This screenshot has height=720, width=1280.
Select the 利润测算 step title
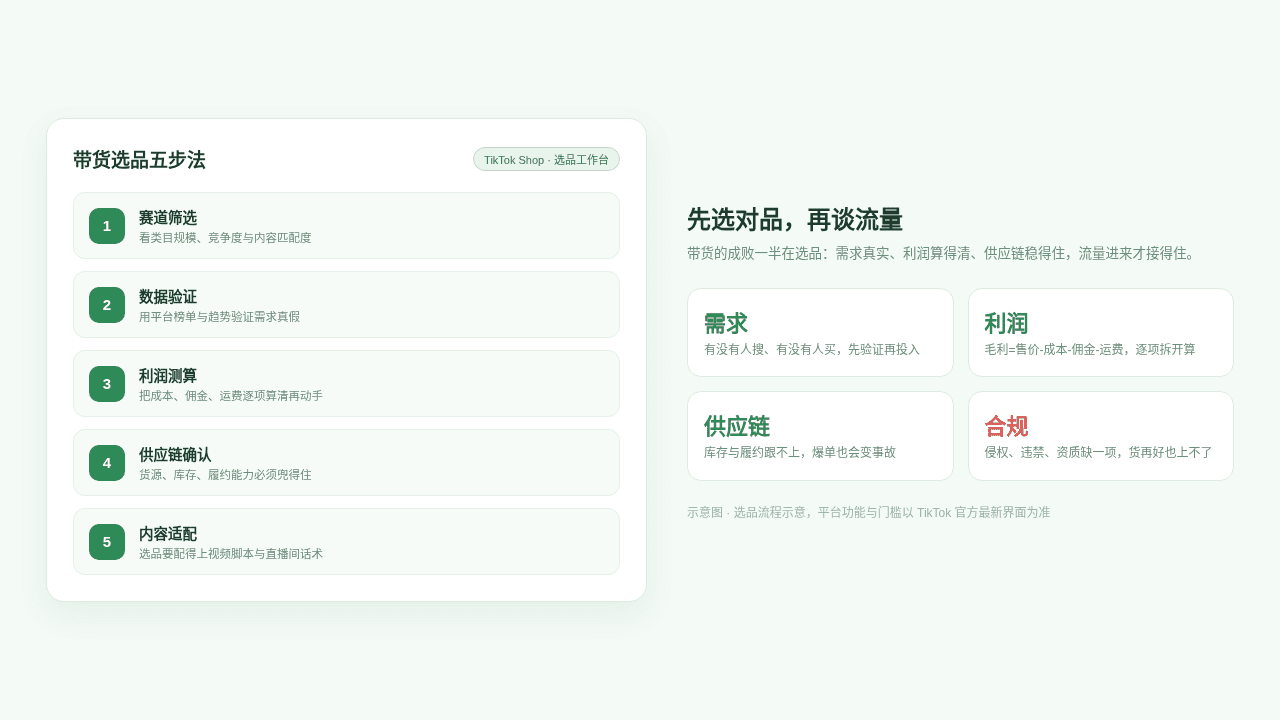click(168, 375)
